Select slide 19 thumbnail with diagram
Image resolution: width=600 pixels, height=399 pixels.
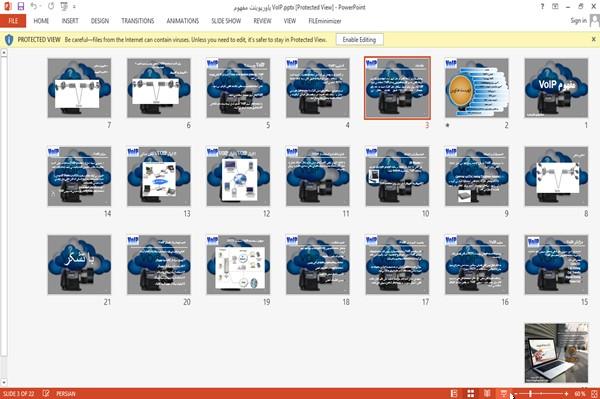click(238, 265)
